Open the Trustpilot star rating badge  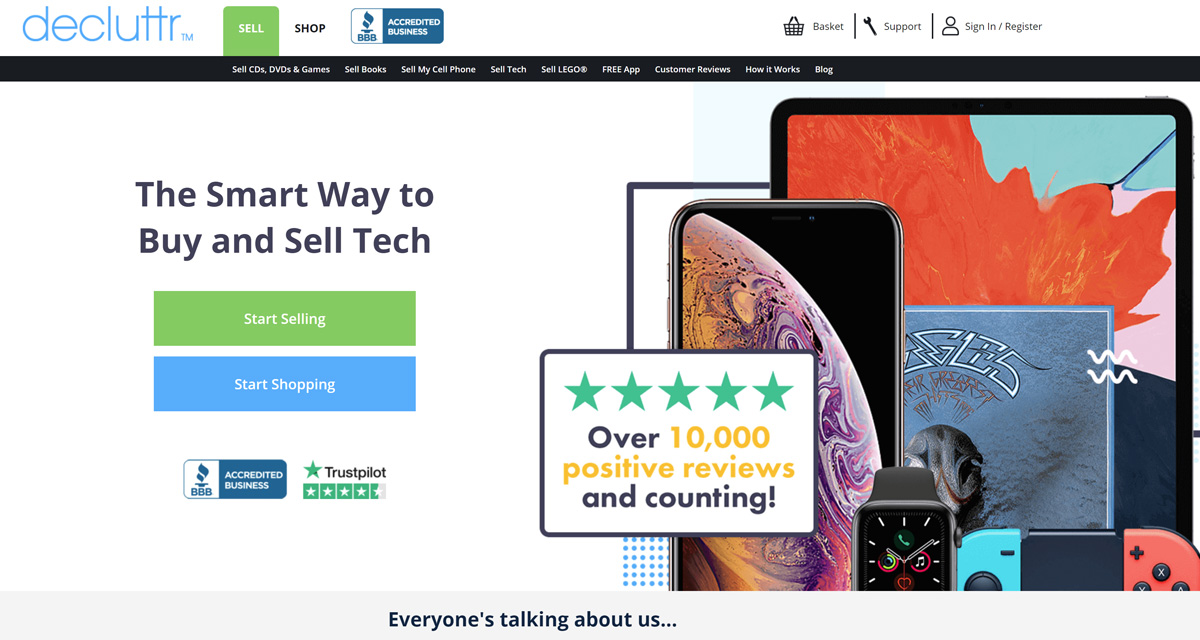tap(344, 480)
